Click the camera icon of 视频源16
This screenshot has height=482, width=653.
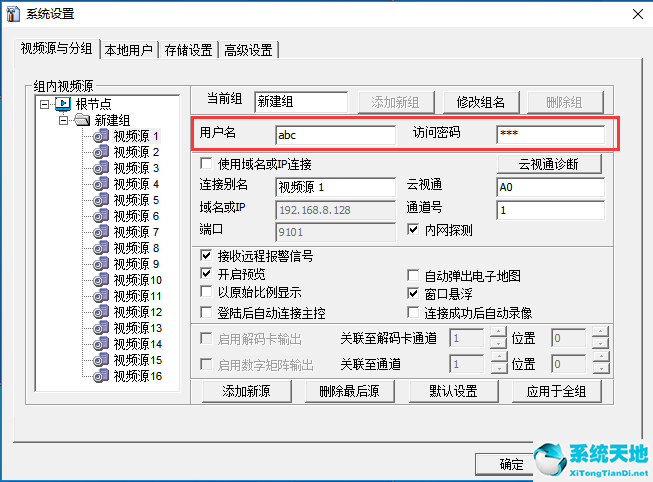coord(101,376)
